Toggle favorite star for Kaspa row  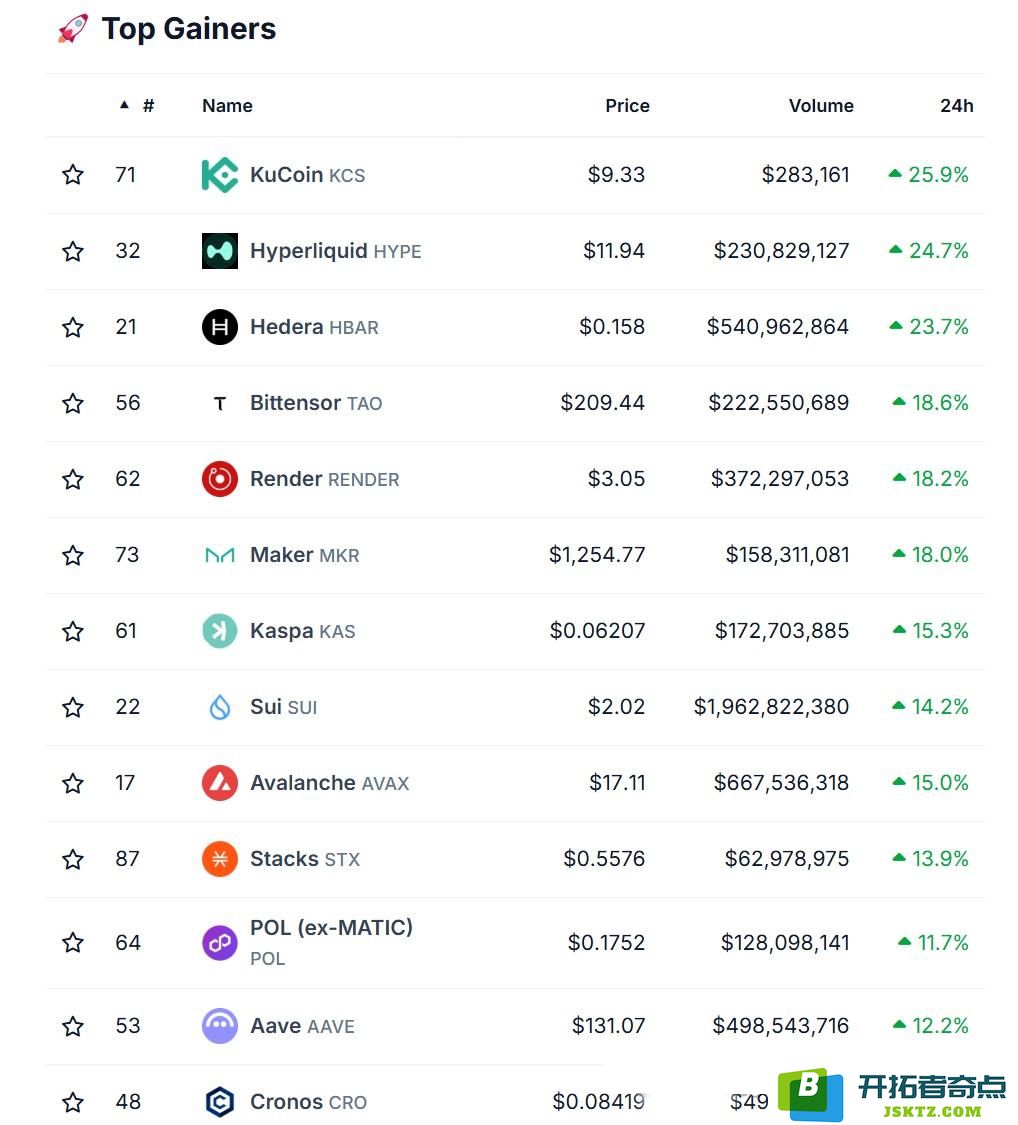[72, 631]
